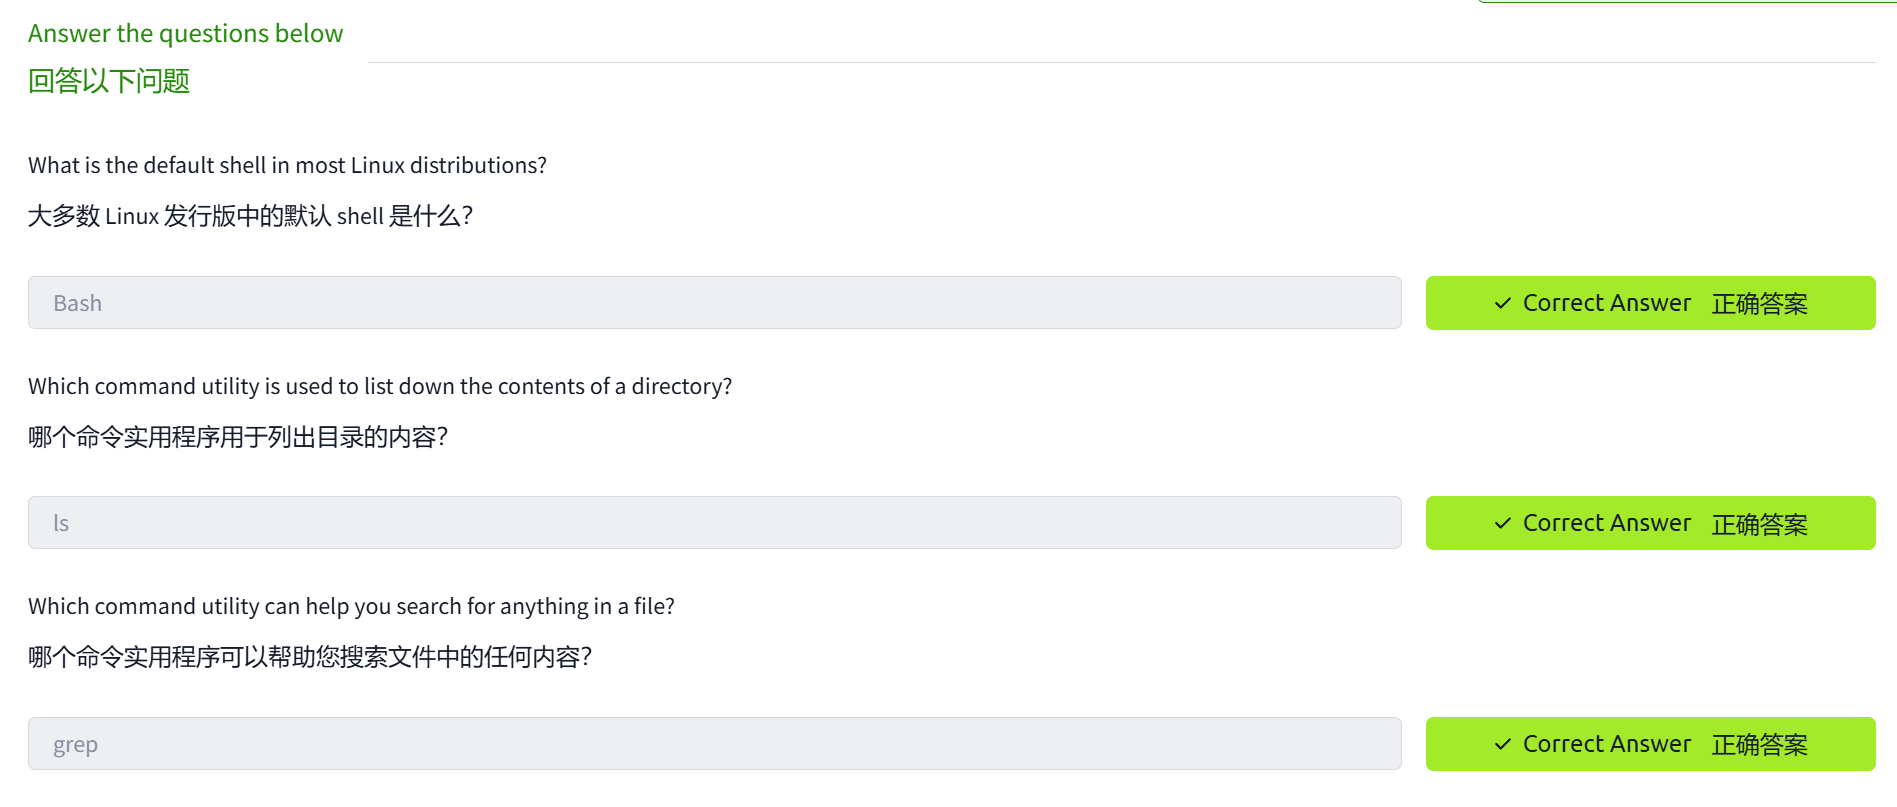The image size is (1897, 807).
Task: Click the horizontal divider line beside the heading
Action: pos(1120,63)
